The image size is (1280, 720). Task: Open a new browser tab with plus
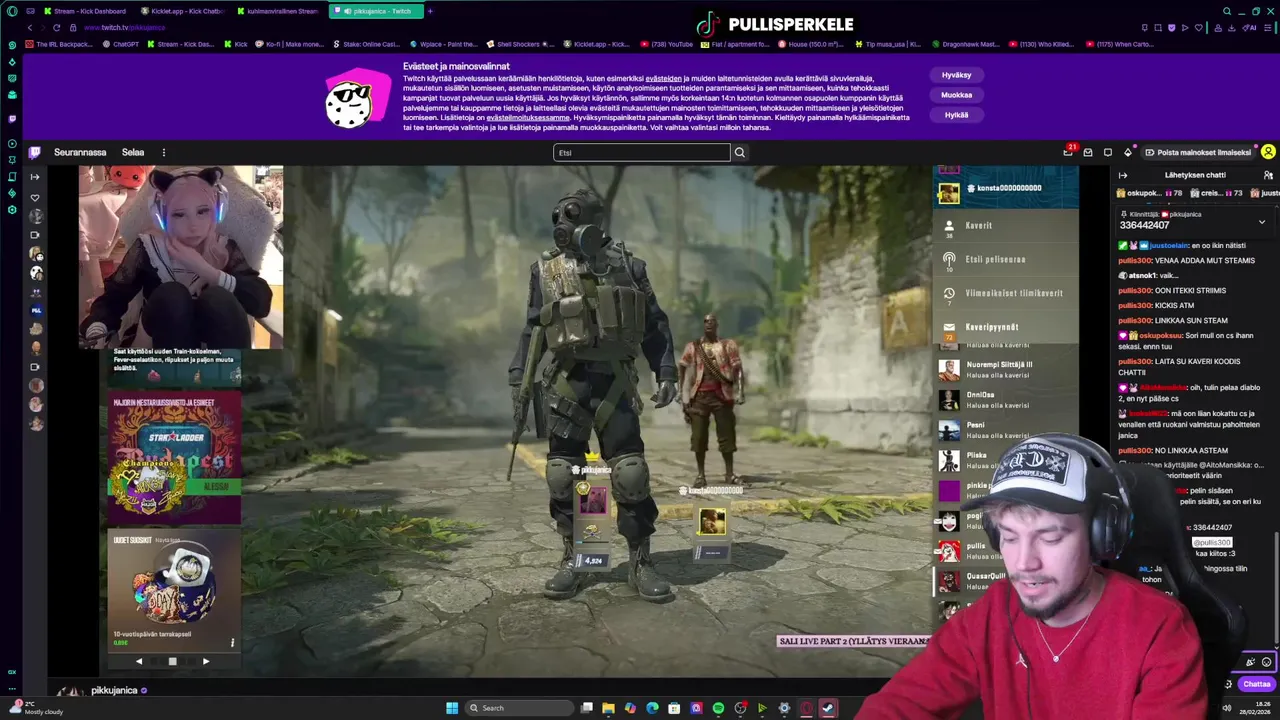(430, 11)
